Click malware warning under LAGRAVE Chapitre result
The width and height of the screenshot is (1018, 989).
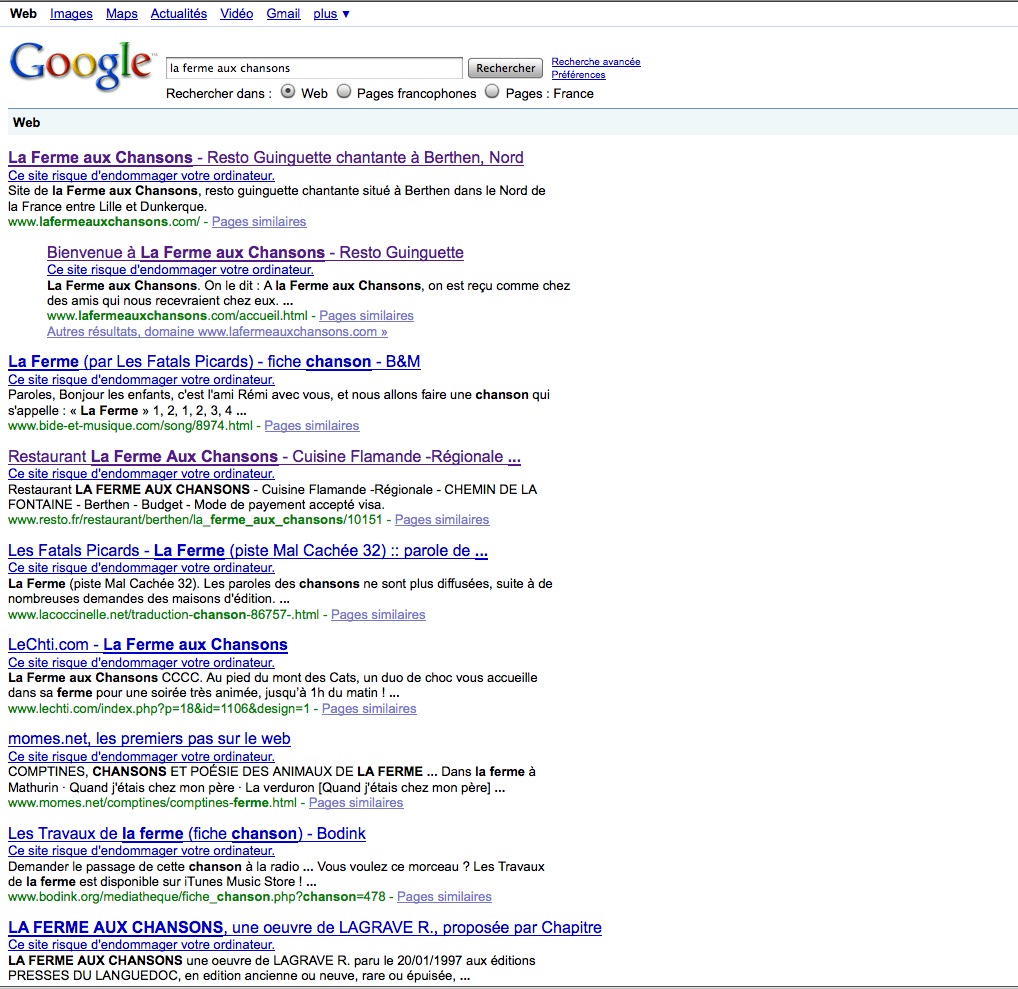(x=141, y=945)
